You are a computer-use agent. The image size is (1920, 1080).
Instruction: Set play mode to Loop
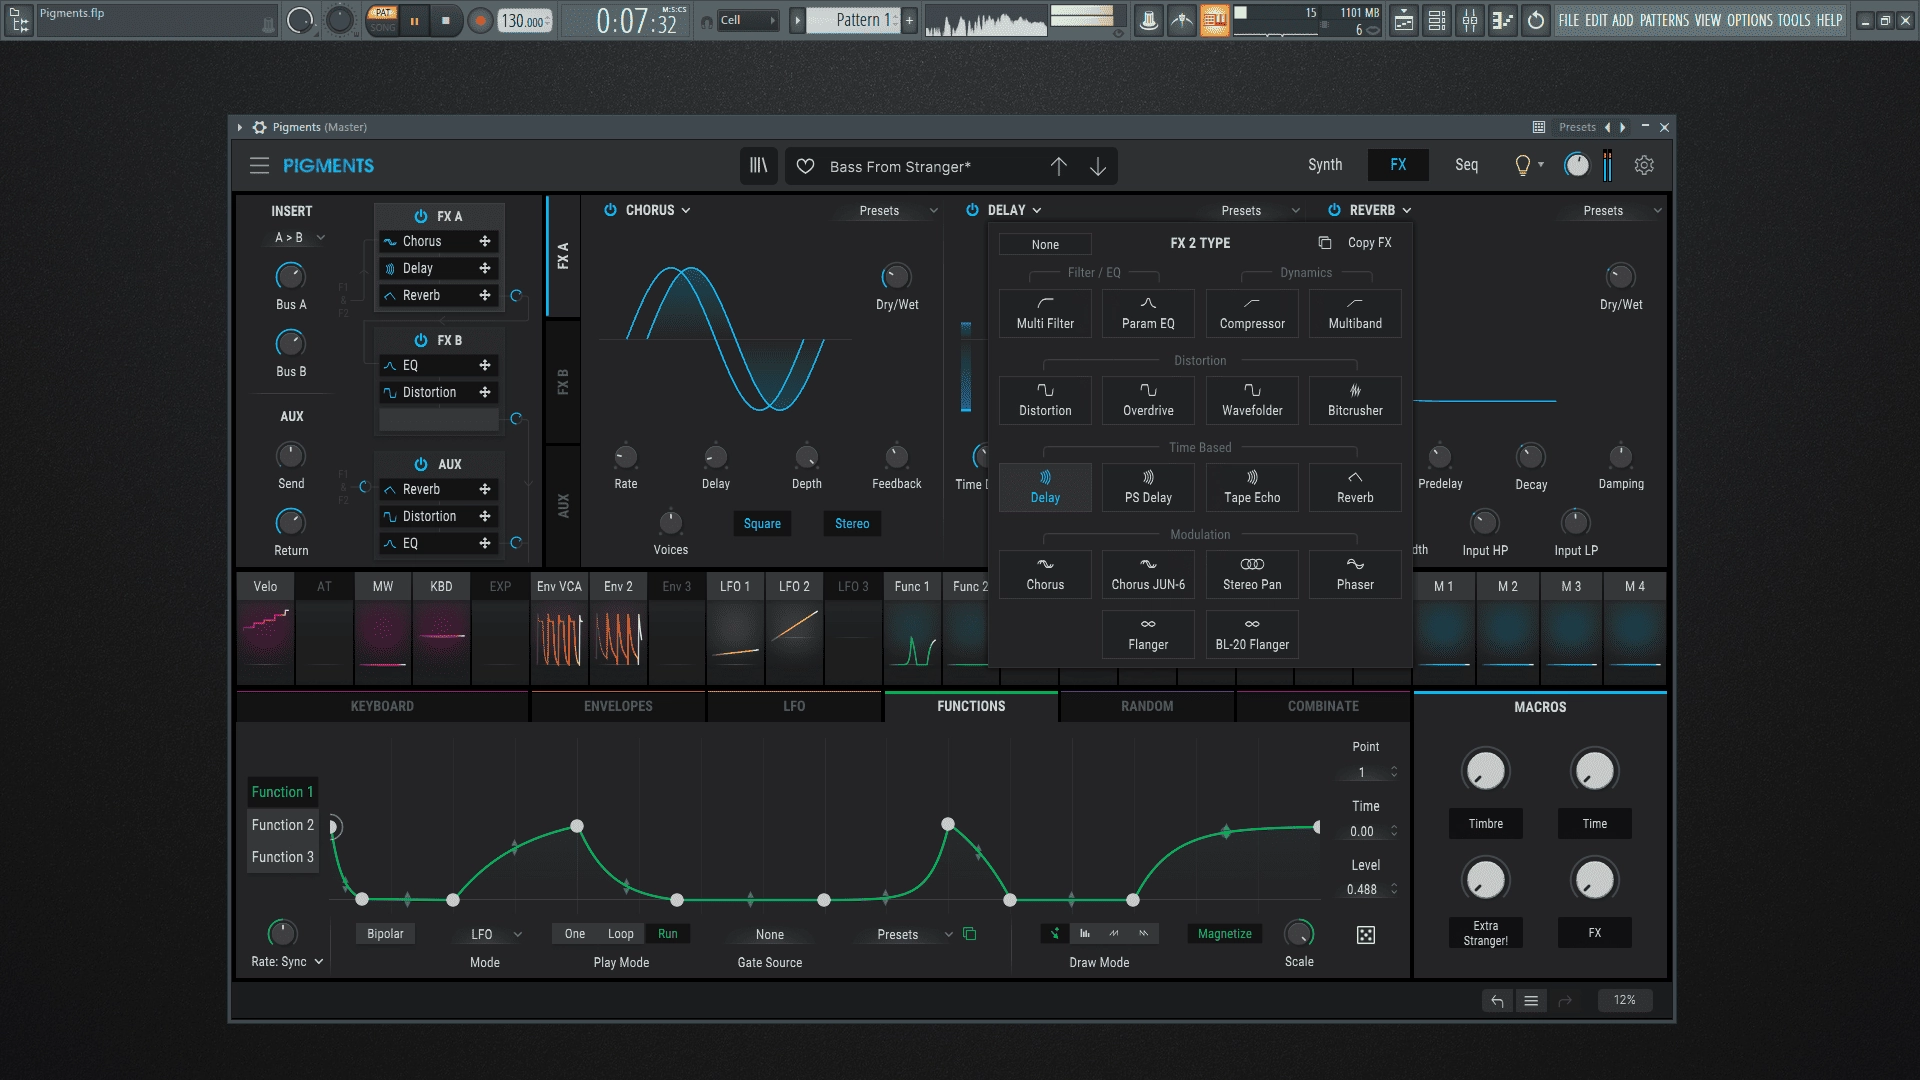point(620,934)
